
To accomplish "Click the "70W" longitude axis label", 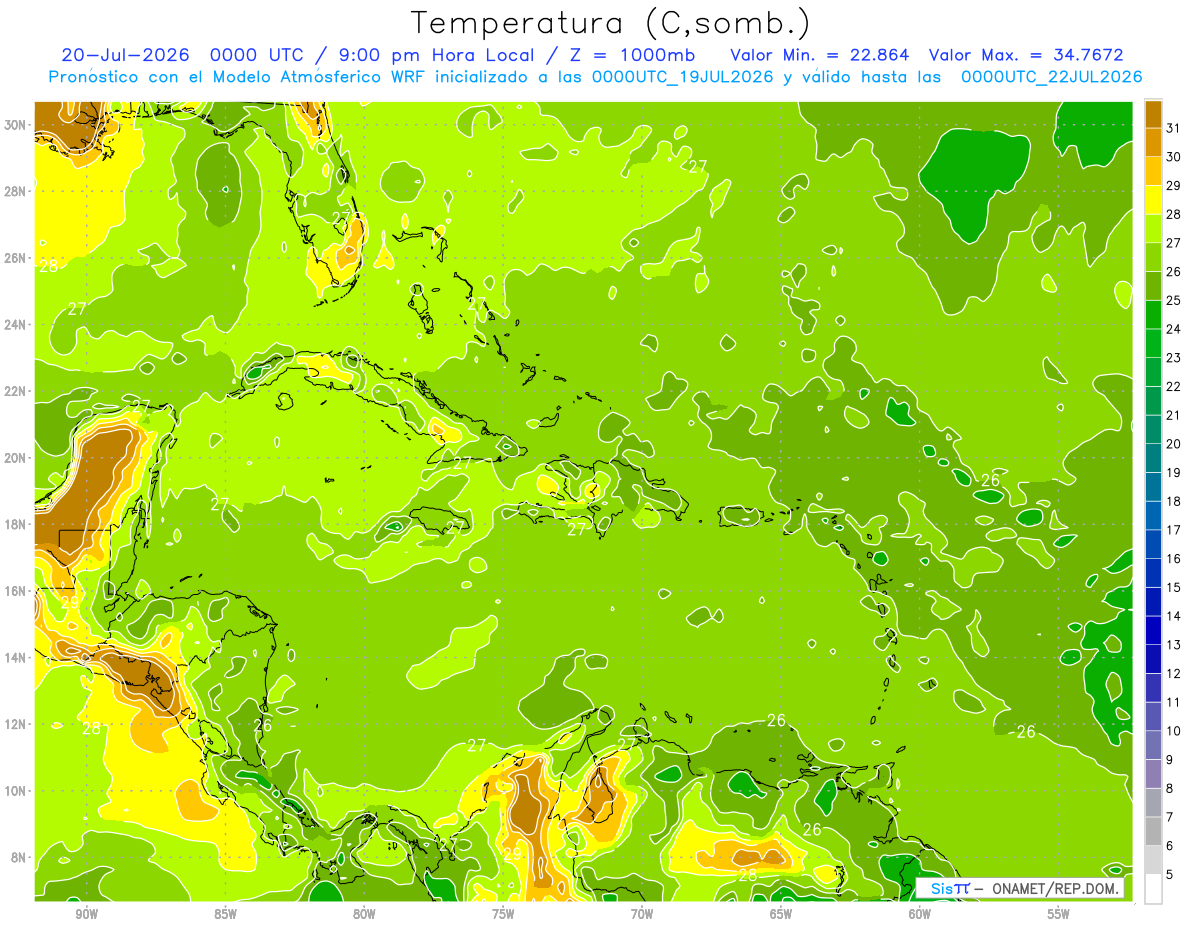I will point(642,914).
